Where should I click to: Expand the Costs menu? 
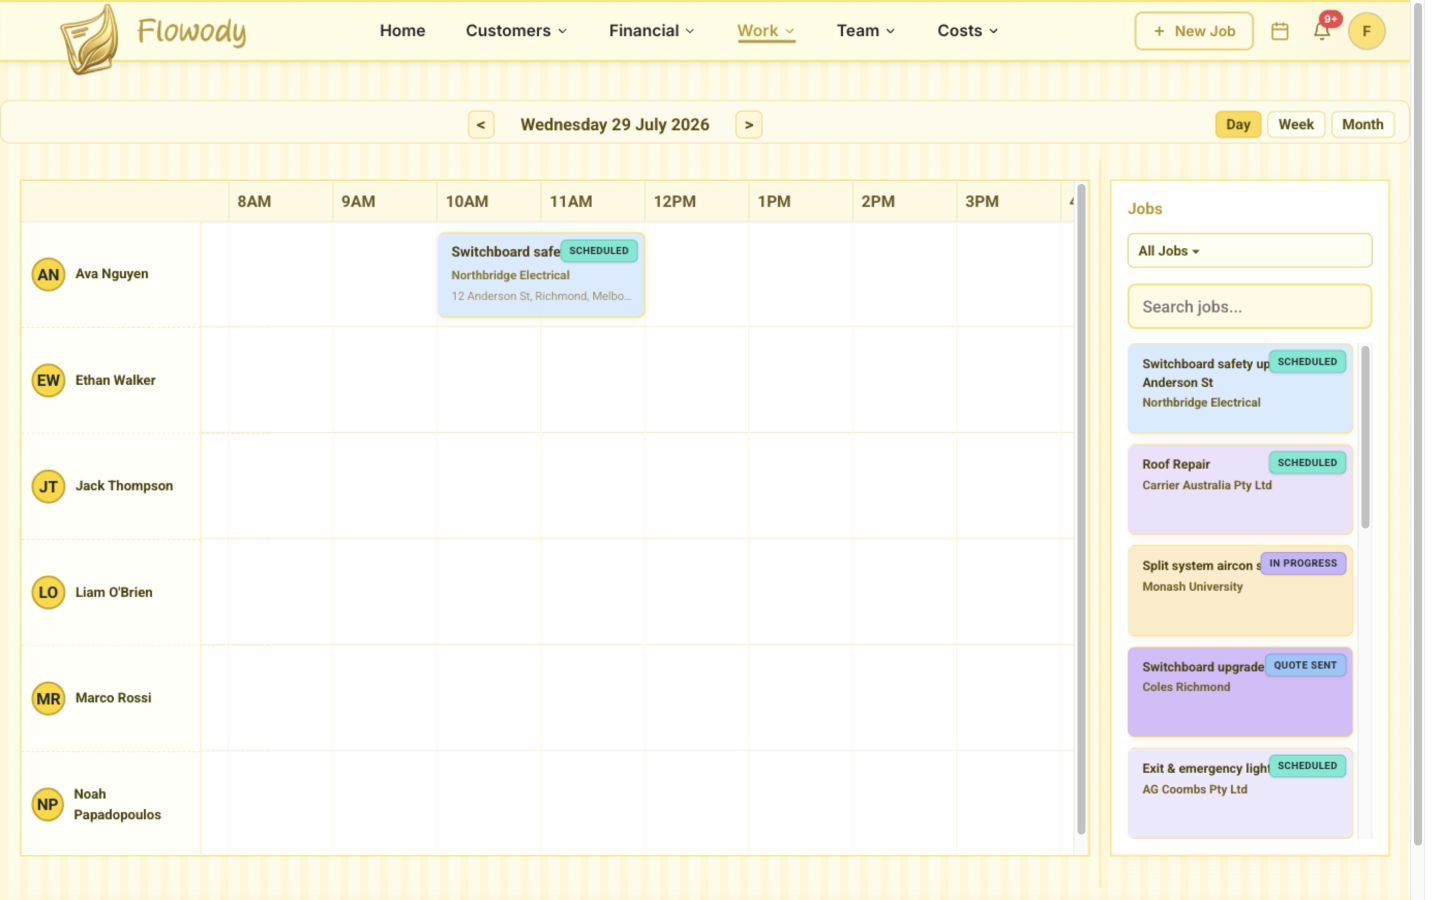[968, 31]
